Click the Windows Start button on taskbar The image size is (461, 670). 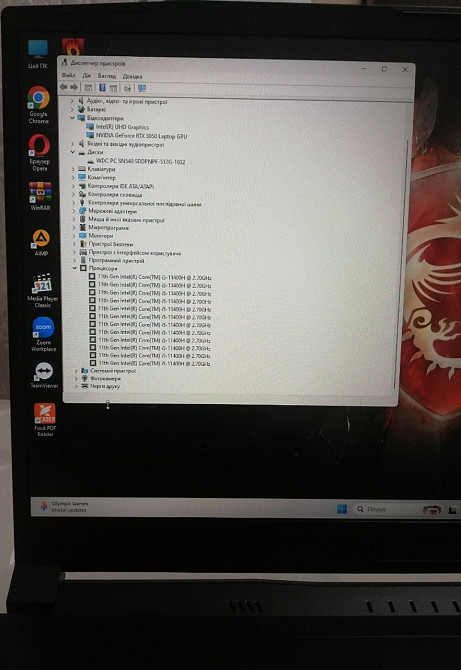click(342, 508)
